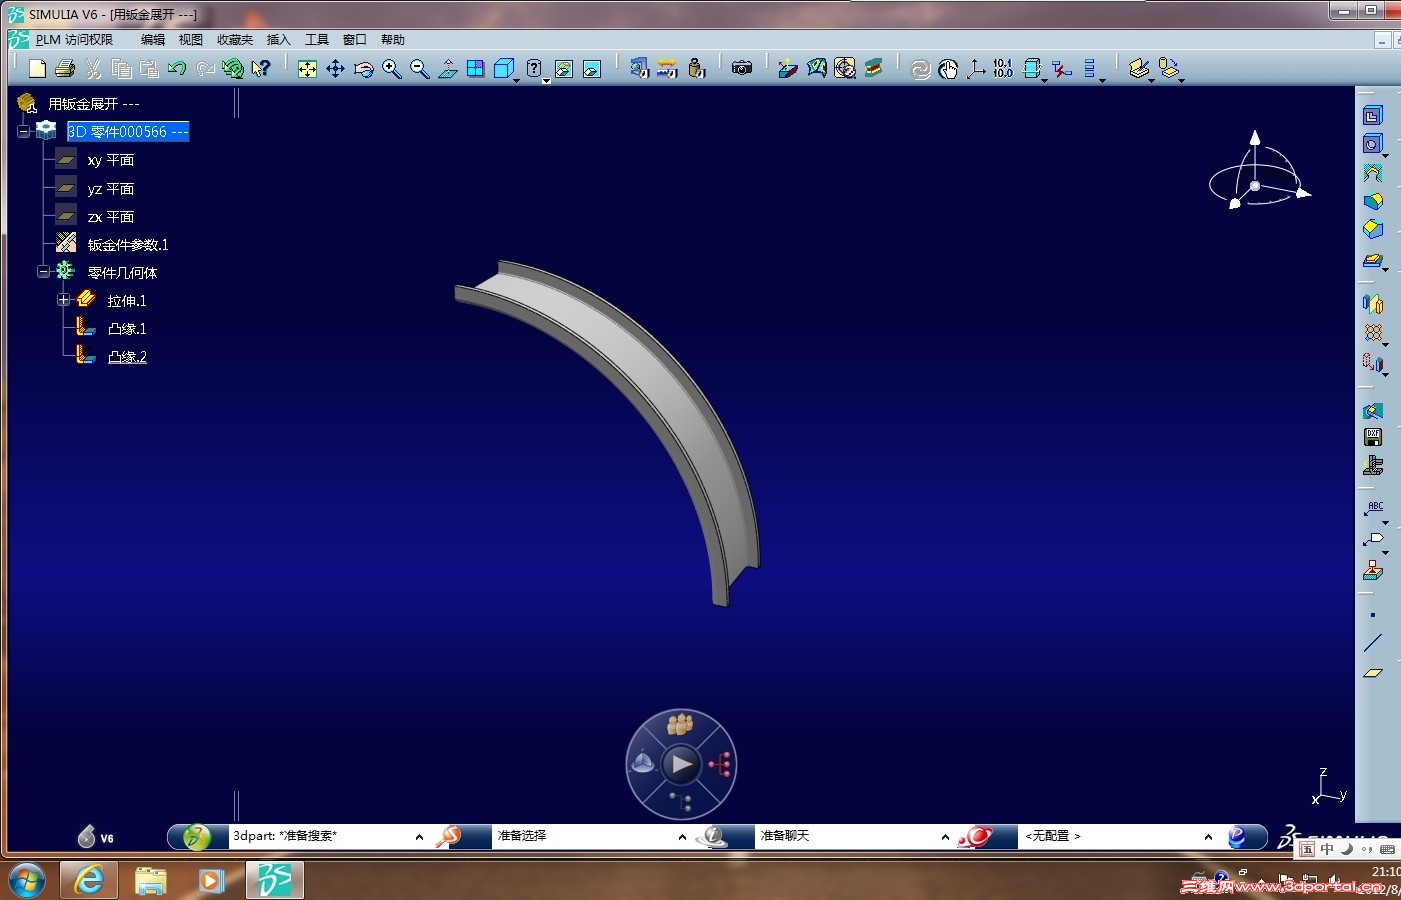
Task: Open the 收藏夹 menu
Action: tap(235, 40)
